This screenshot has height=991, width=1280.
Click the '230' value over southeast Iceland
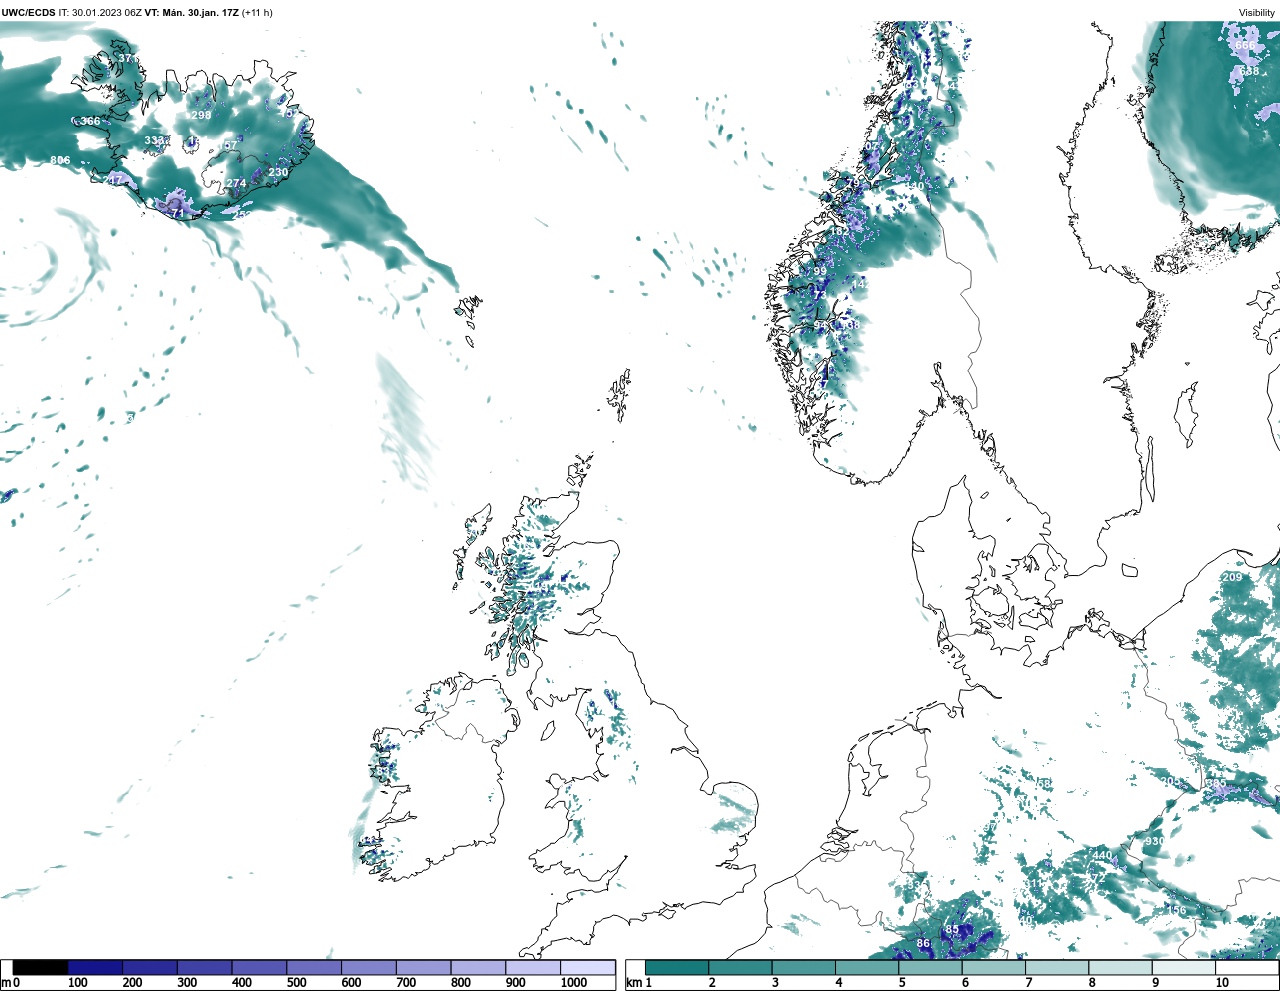coord(278,173)
